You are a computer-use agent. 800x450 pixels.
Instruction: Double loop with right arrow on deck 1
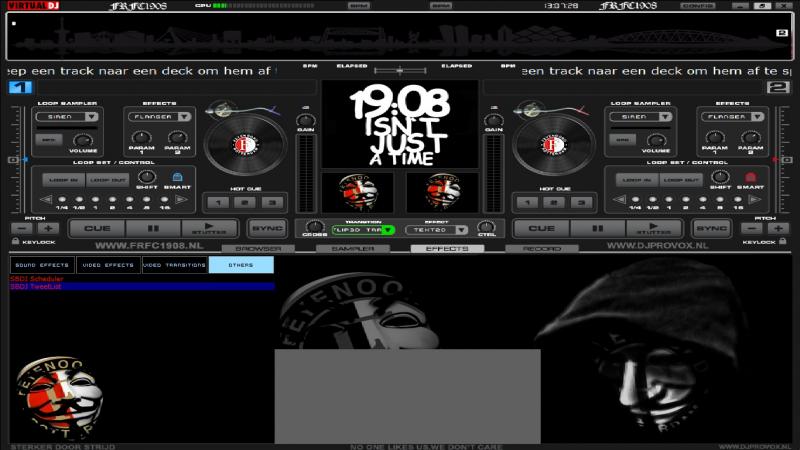pyautogui.click(x=181, y=199)
